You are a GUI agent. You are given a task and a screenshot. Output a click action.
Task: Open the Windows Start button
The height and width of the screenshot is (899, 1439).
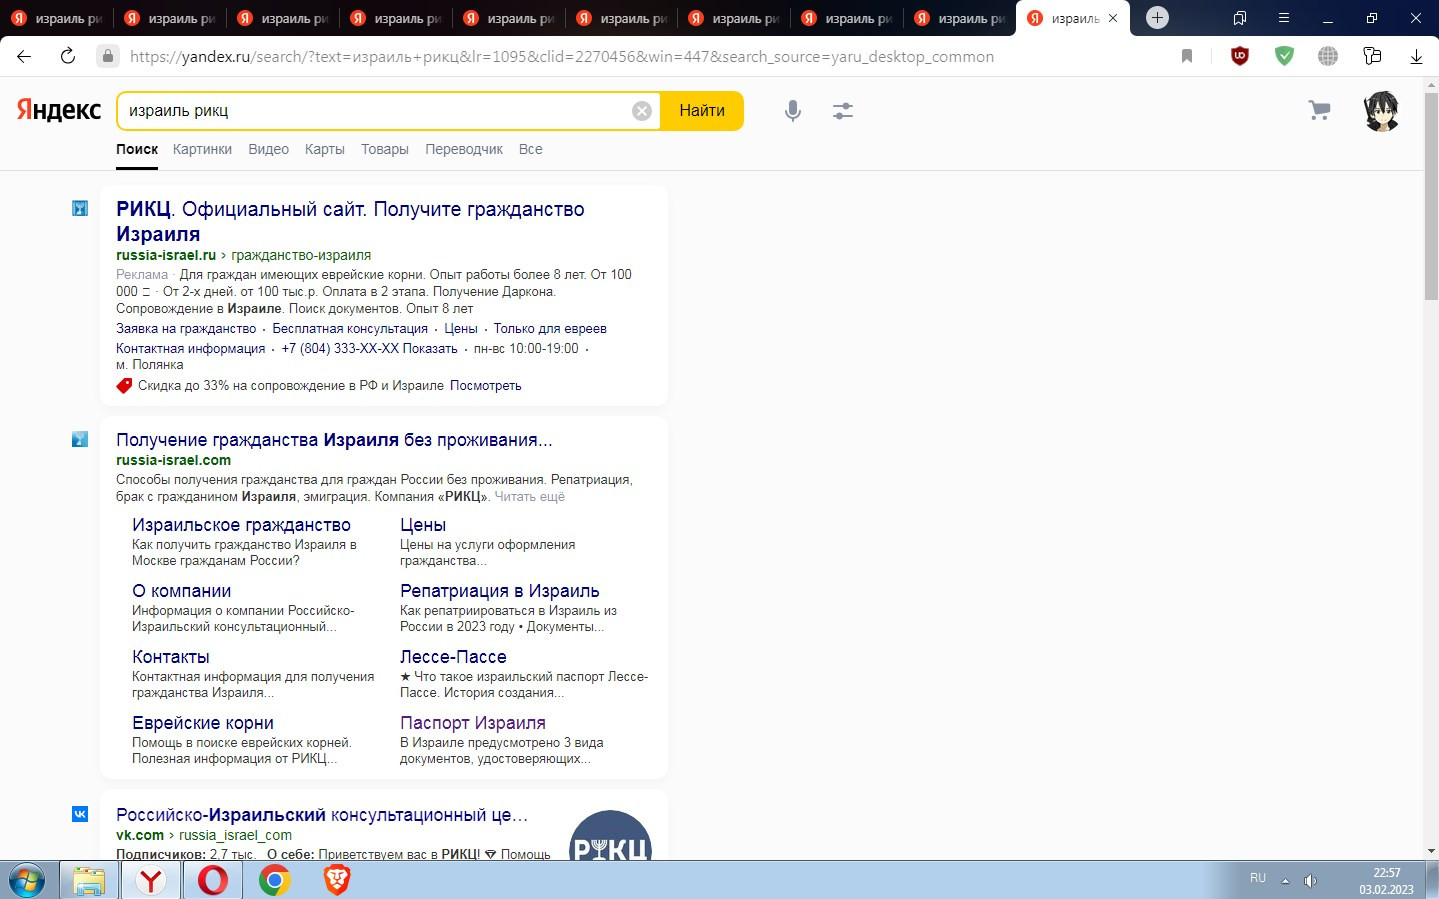[27, 881]
